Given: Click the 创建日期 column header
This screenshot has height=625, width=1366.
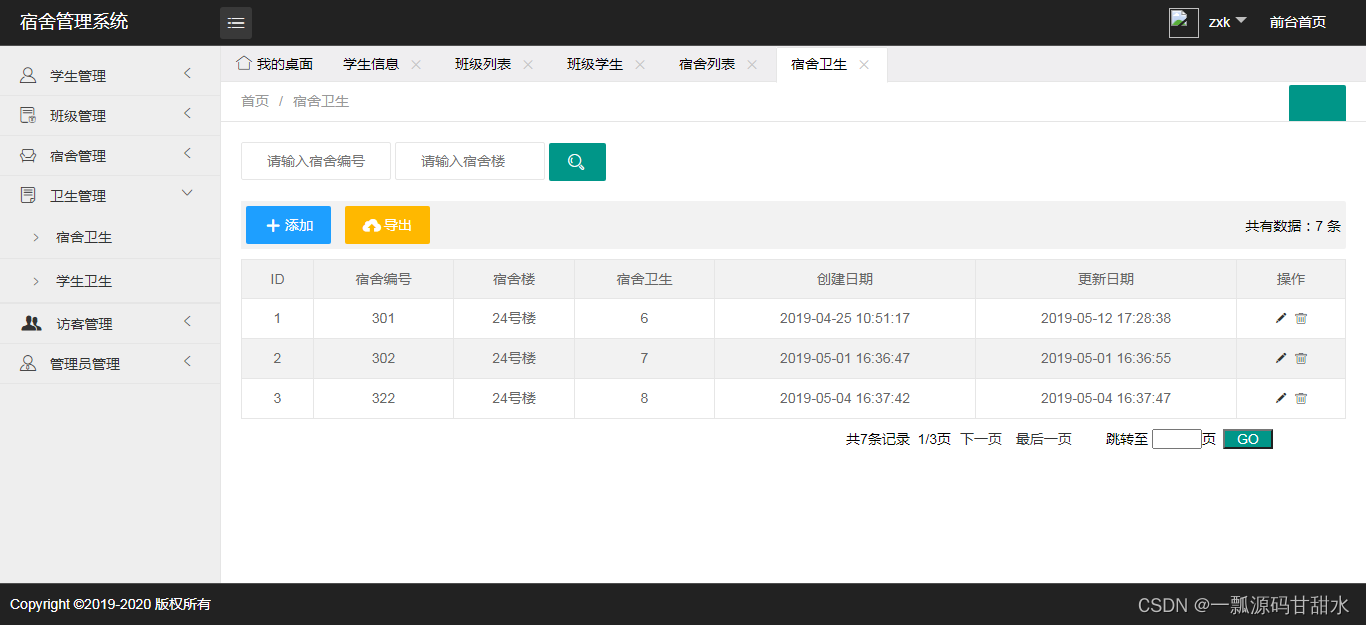Looking at the screenshot, I should tap(845, 279).
